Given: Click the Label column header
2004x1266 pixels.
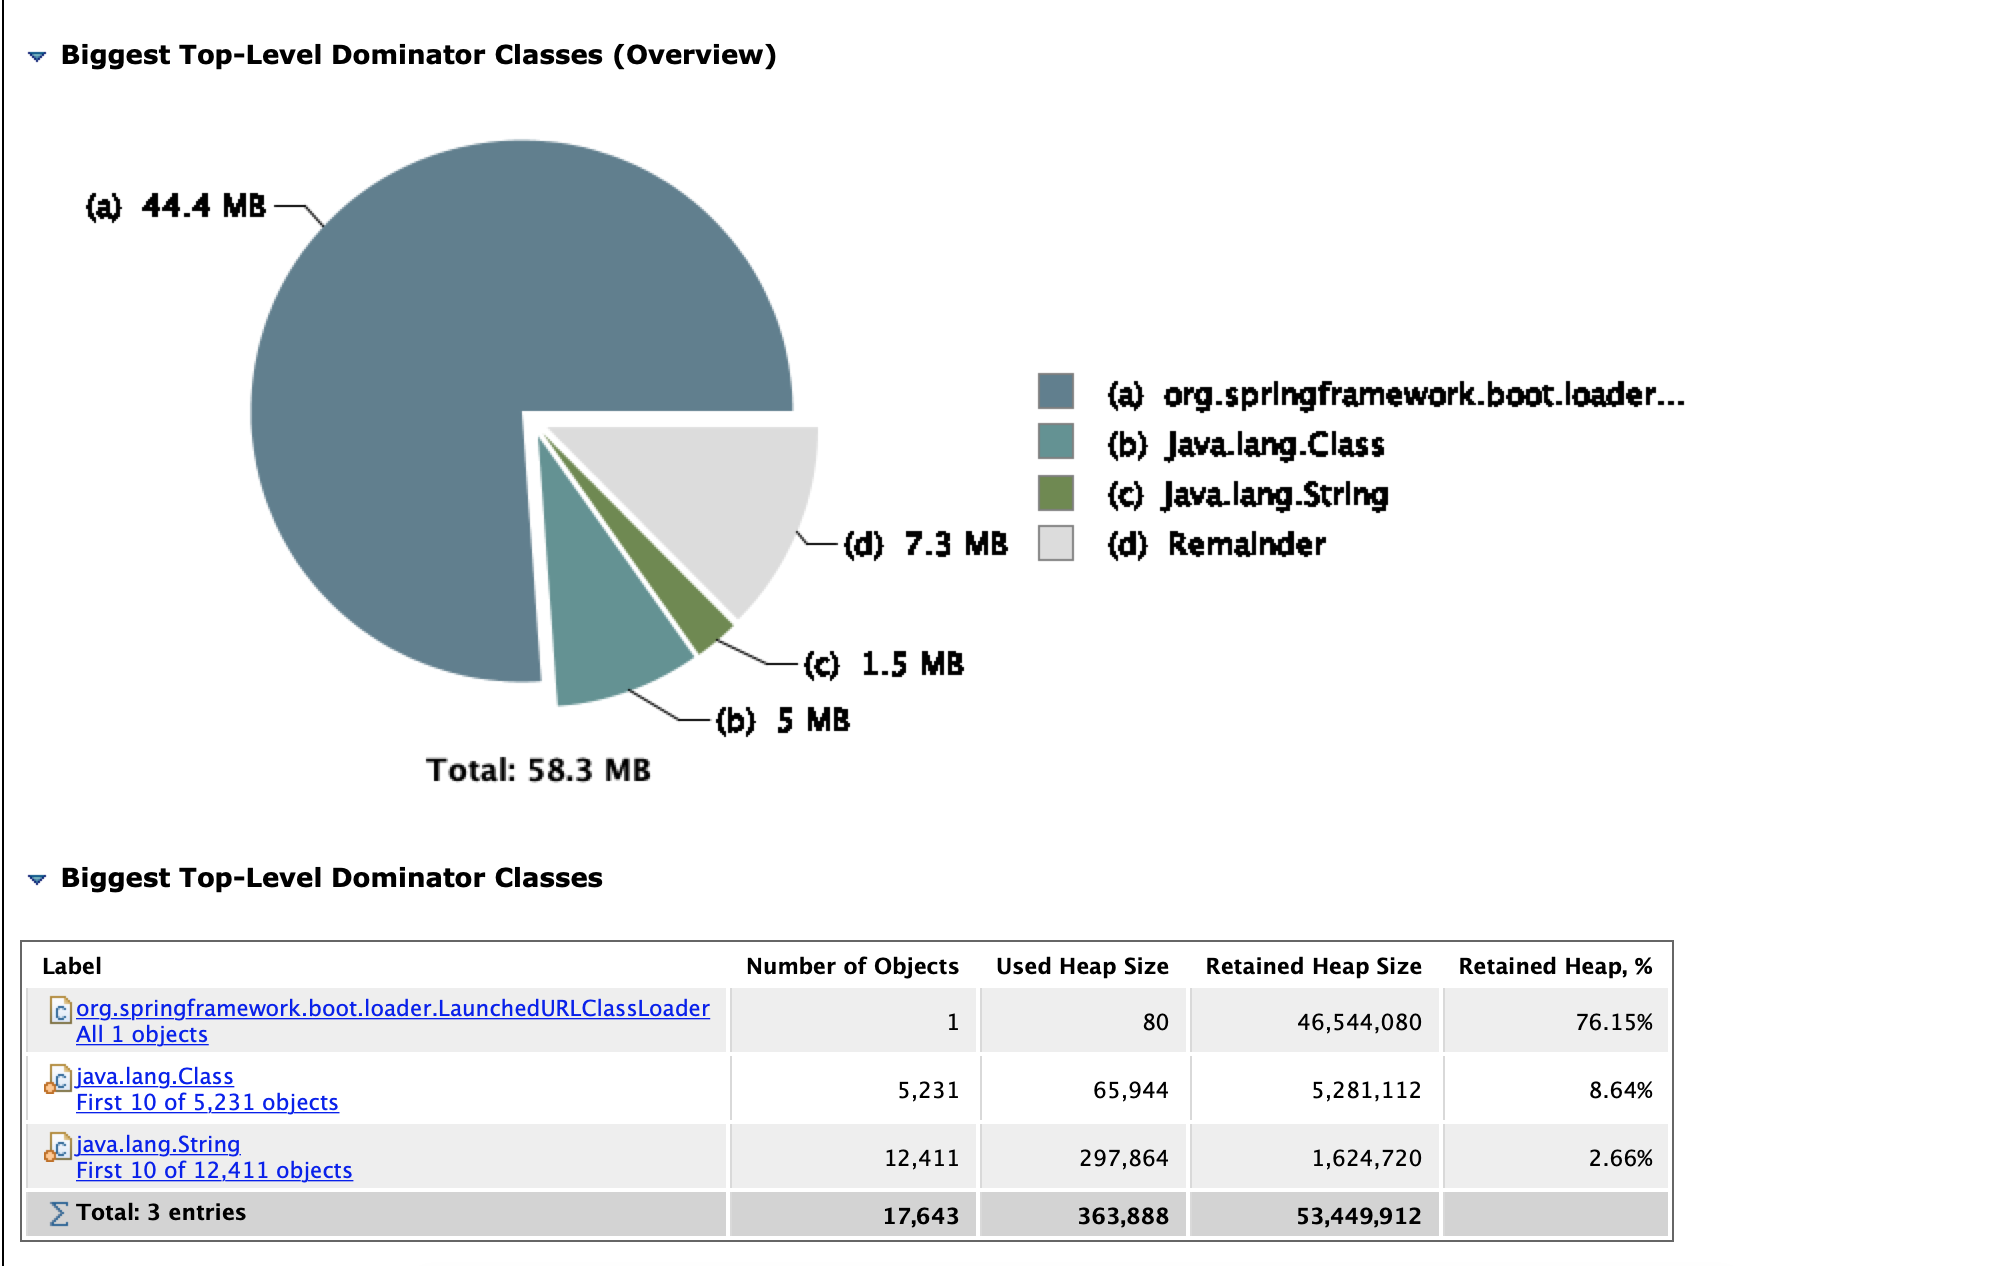Looking at the screenshot, I should click(x=72, y=966).
